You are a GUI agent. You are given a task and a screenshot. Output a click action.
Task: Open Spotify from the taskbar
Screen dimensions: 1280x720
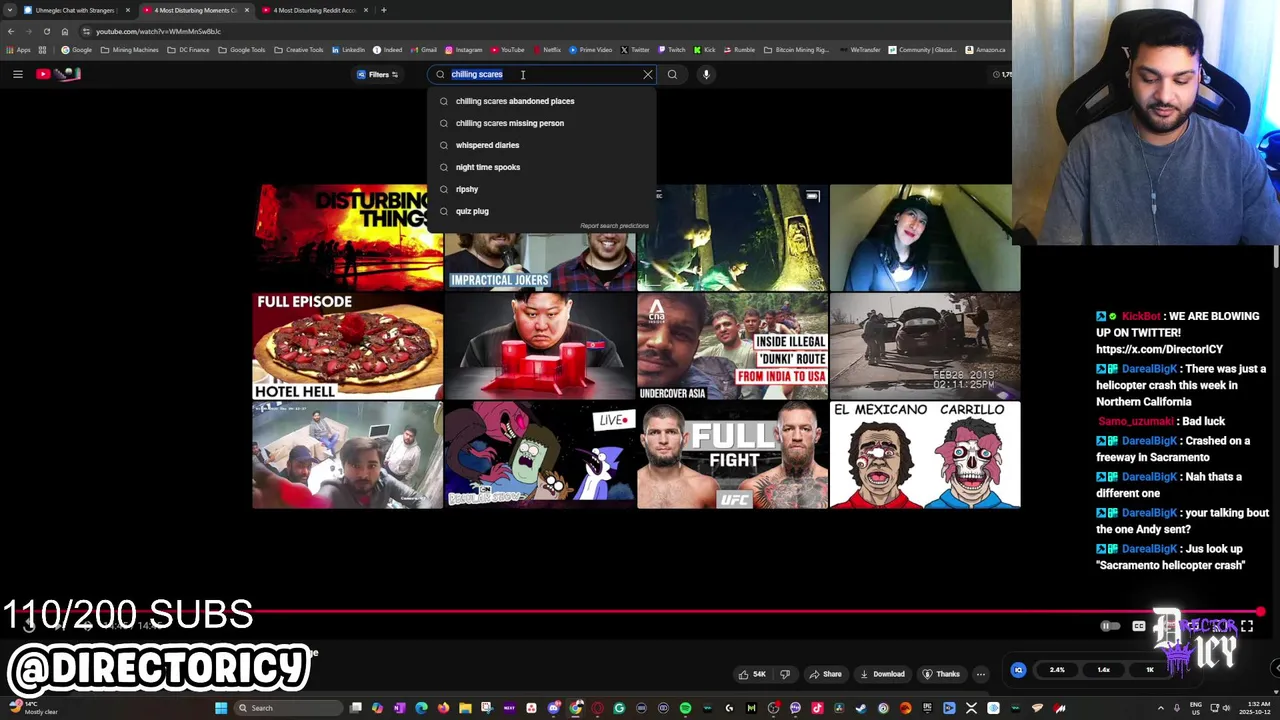click(x=685, y=708)
